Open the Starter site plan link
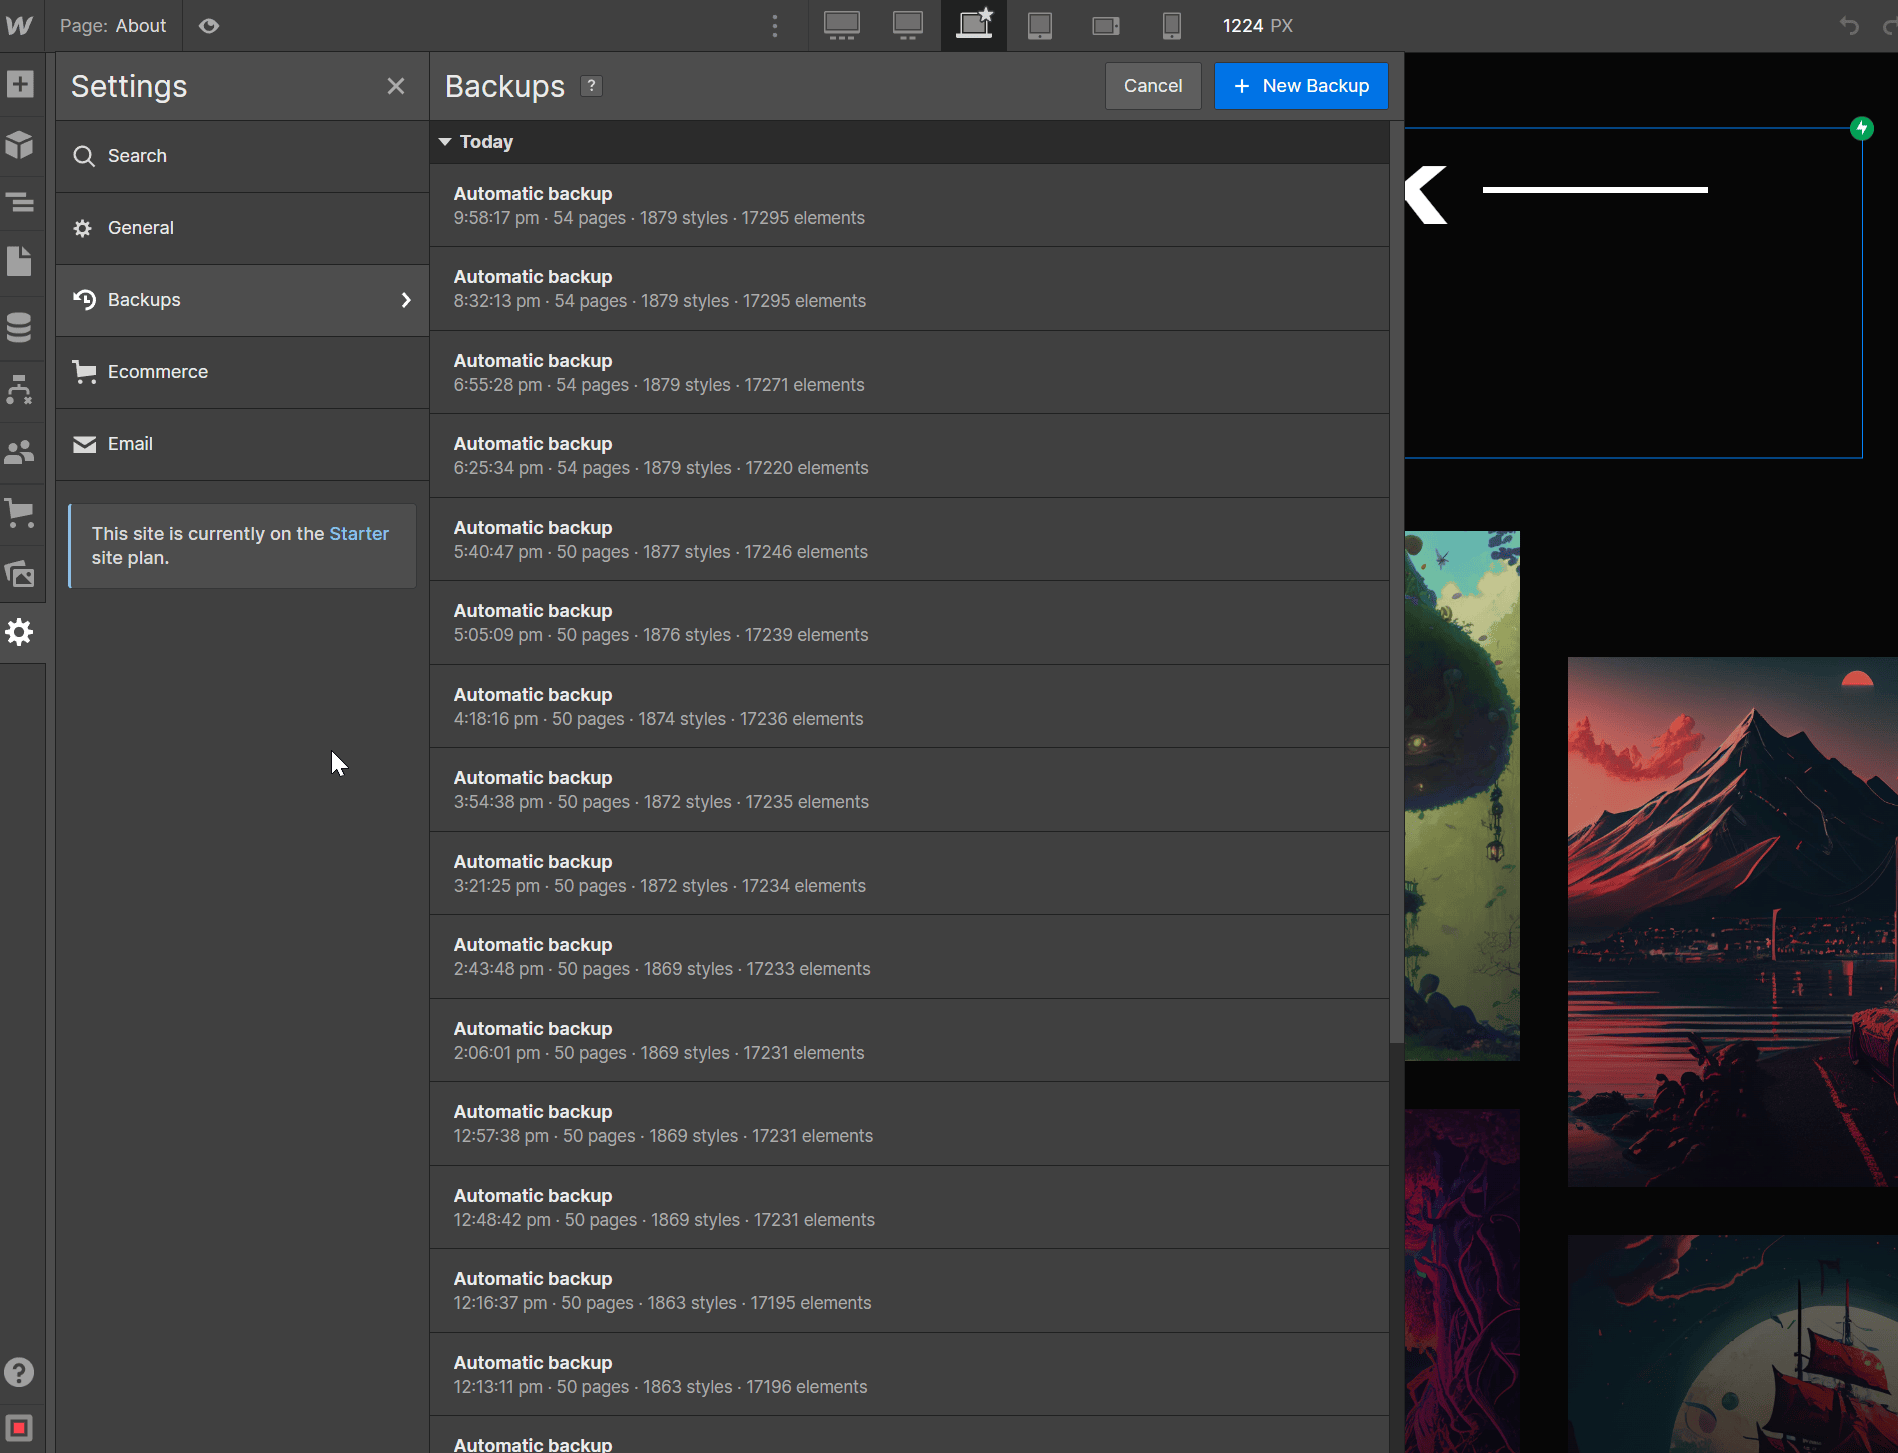Viewport: 1898px width, 1453px height. pyautogui.click(x=359, y=533)
